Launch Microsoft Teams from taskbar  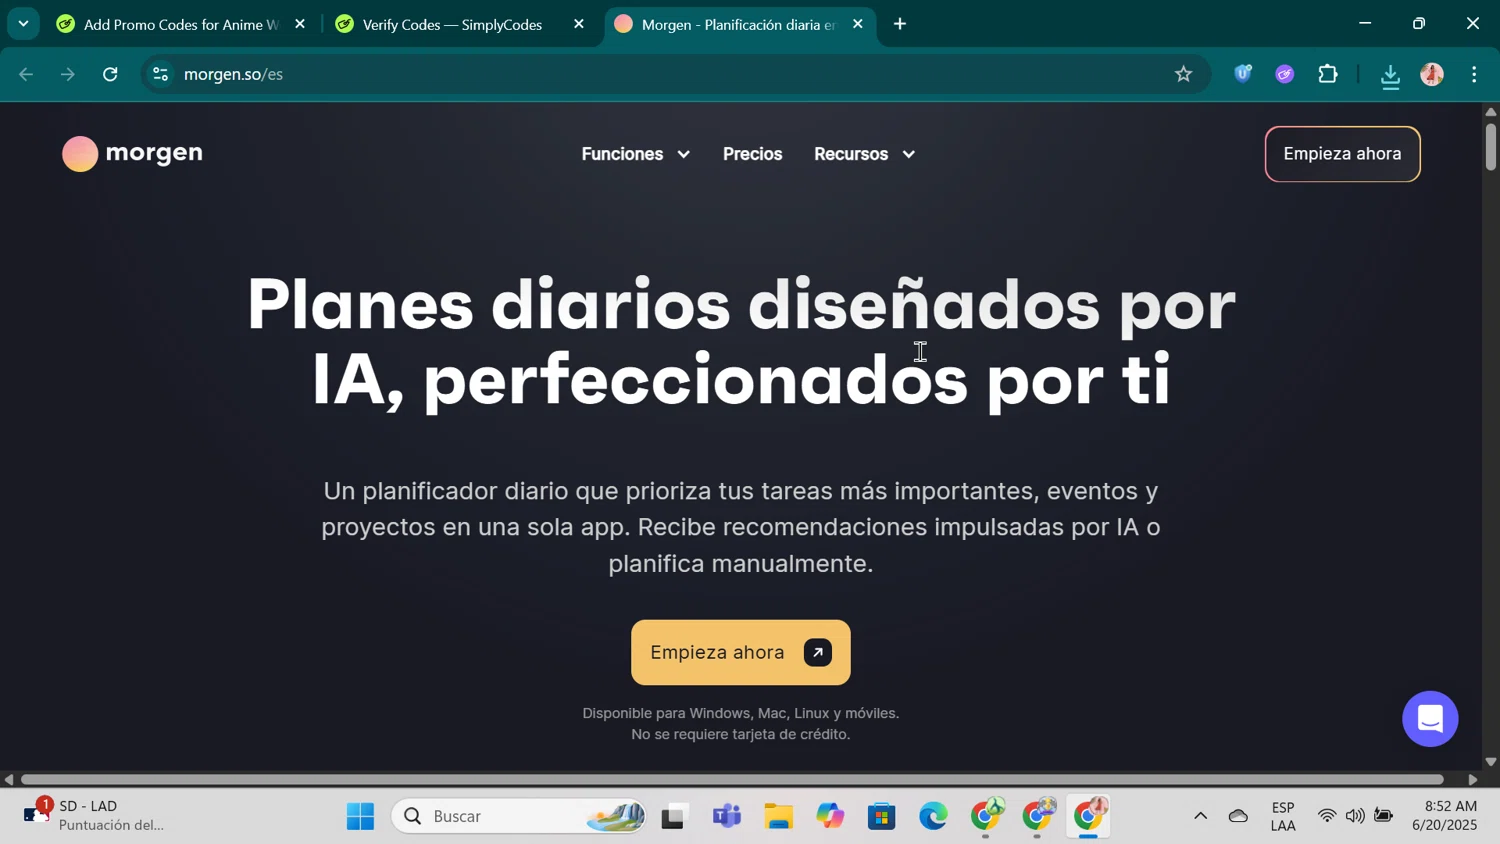pyautogui.click(x=727, y=816)
